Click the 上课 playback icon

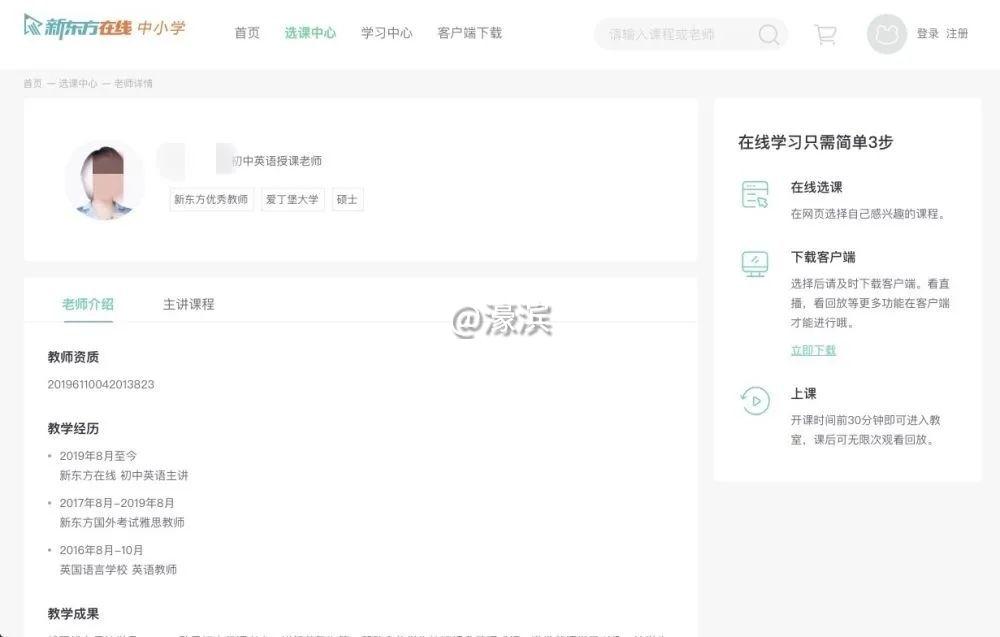click(x=755, y=401)
